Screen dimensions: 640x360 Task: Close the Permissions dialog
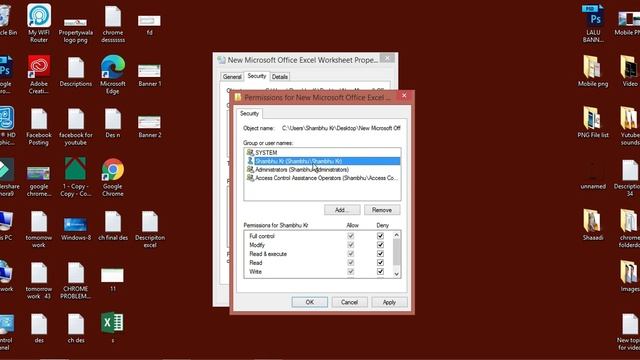pyautogui.click(x=404, y=96)
